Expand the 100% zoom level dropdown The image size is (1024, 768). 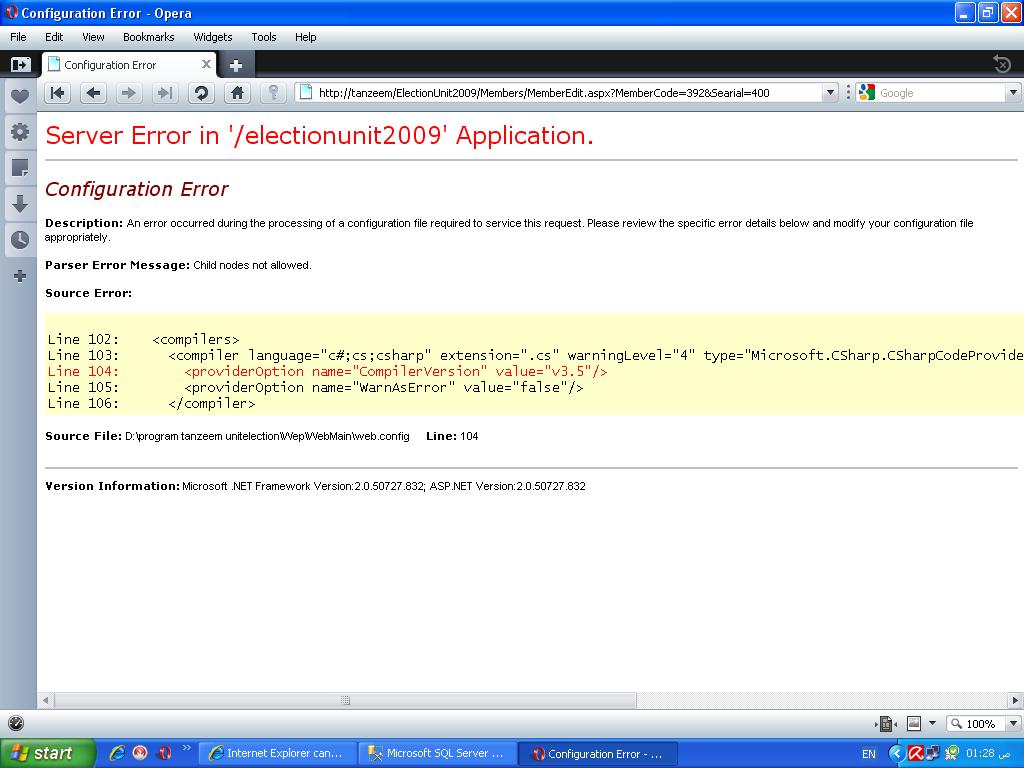1013,723
